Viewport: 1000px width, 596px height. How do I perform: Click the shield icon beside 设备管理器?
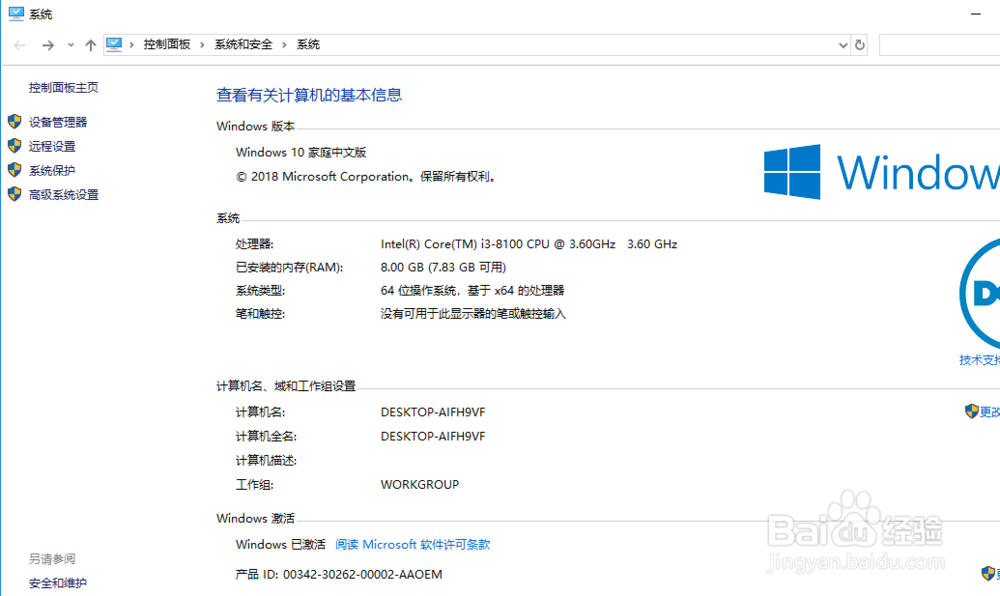[15, 121]
